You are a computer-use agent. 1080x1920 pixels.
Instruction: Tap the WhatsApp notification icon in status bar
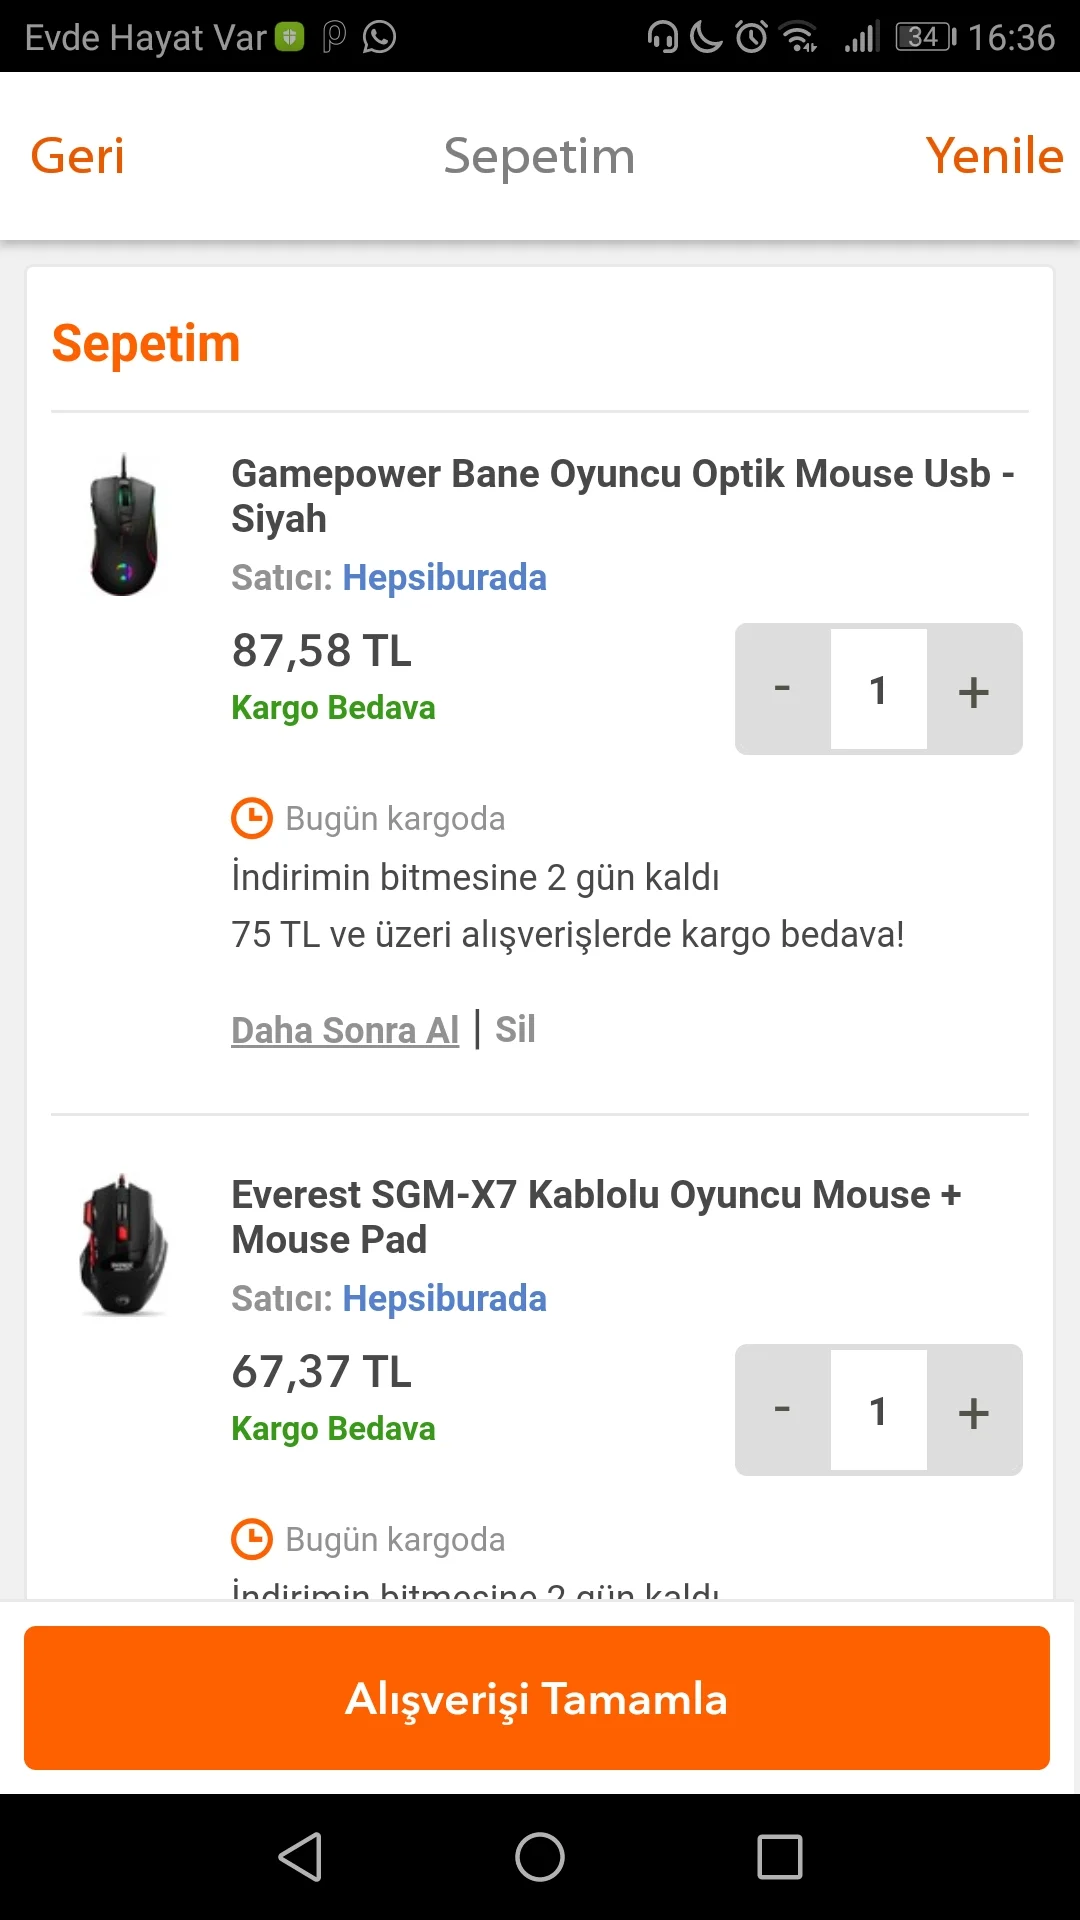pos(379,37)
